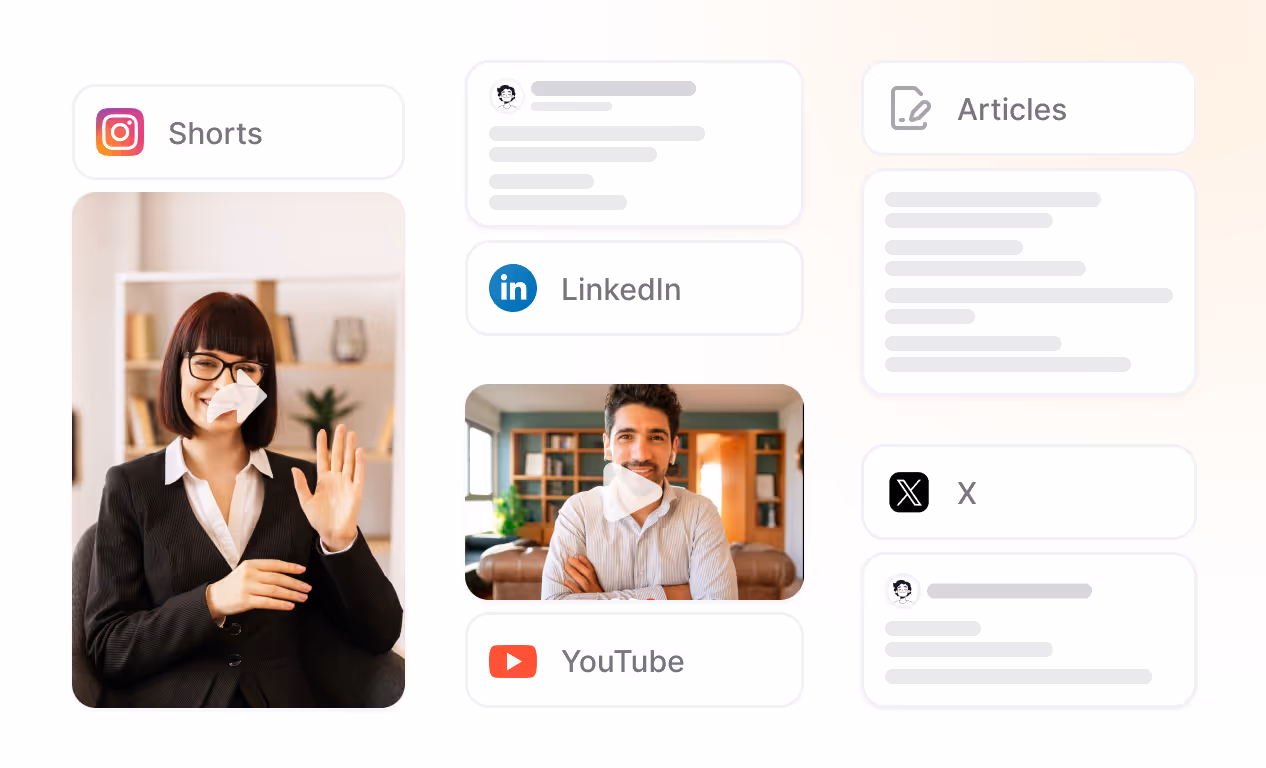The image size is (1266, 768).
Task: Click the YouTube play button icon
Action: (x=513, y=660)
